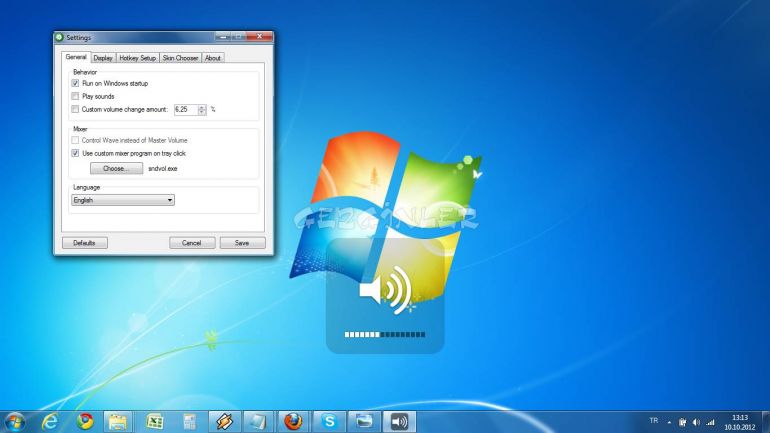The height and width of the screenshot is (433, 770).
Task: Click the Cancel button
Action: pos(192,243)
